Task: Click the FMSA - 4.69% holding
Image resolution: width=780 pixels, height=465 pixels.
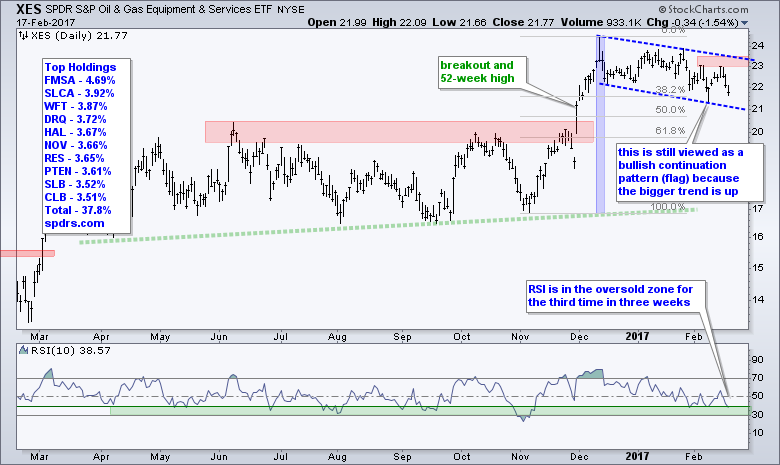Action: [80, 80]
